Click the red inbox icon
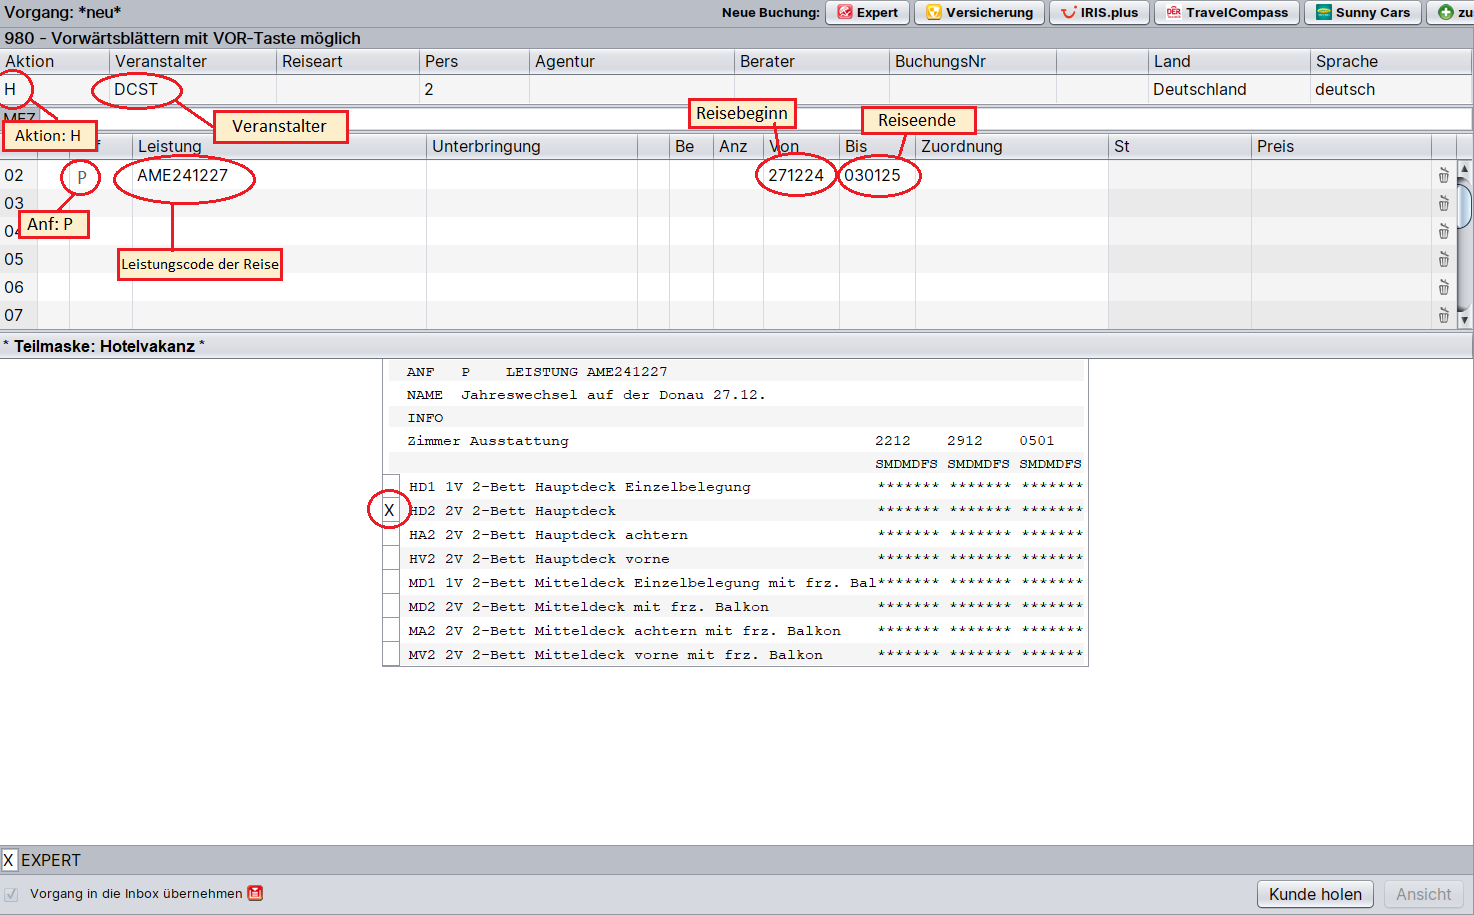Image resolution: width=1474 pixels, height=915 pixels. 256,893
